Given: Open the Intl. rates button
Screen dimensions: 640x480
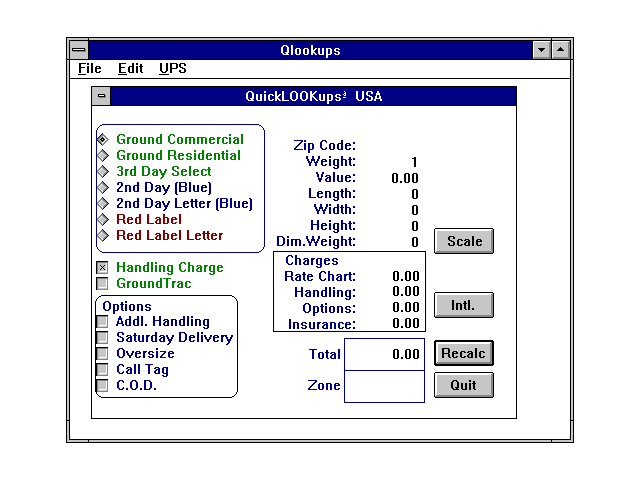Looking at the screenshot, I should point(464,305).
